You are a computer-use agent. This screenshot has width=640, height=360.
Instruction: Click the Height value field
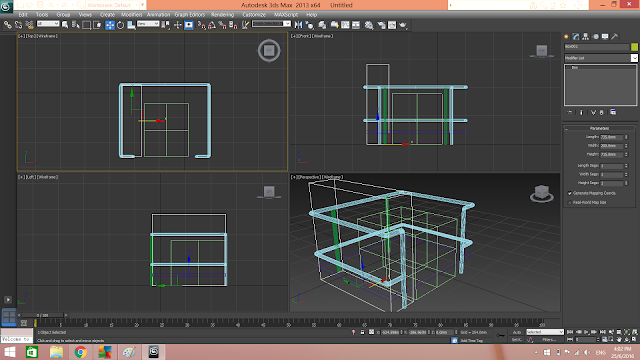tap(612, 154)
